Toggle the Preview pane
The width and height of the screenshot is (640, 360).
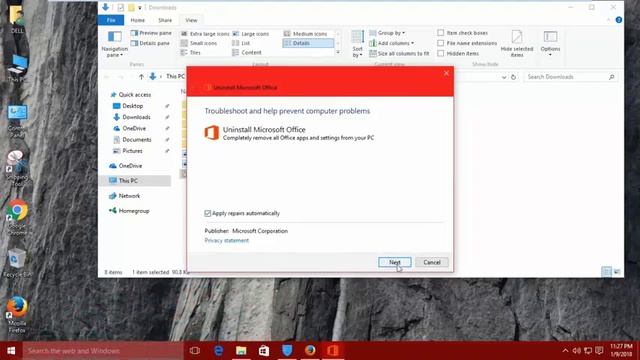click(x=151, y=33)
